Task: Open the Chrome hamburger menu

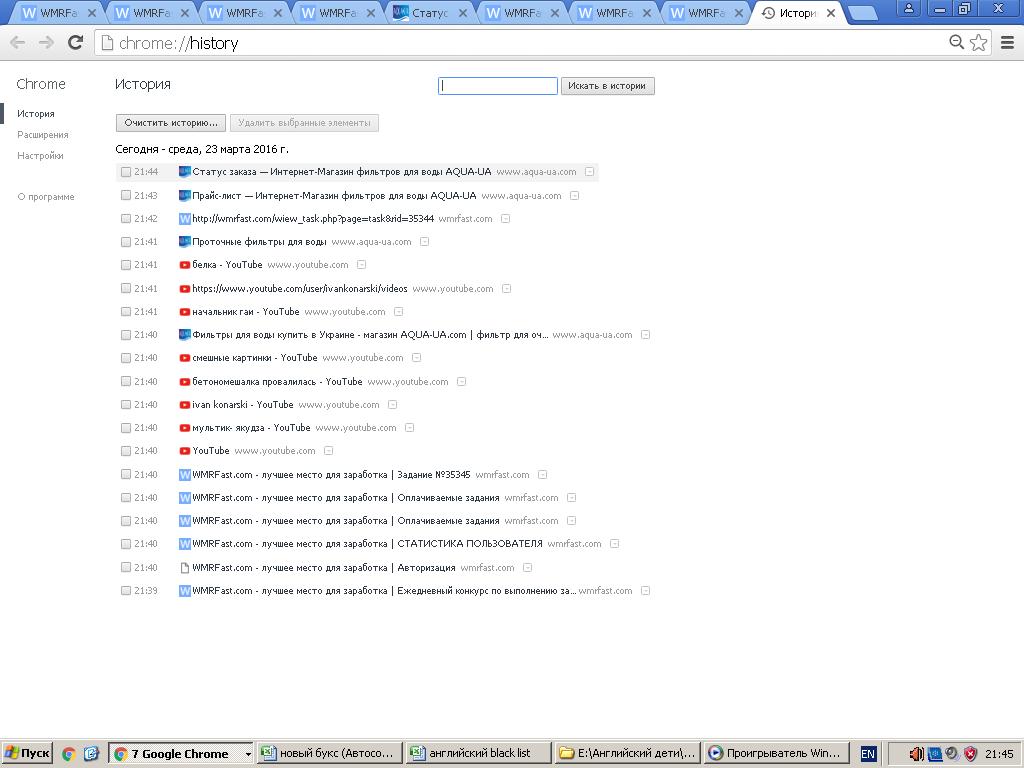Action: [1007, 43]
